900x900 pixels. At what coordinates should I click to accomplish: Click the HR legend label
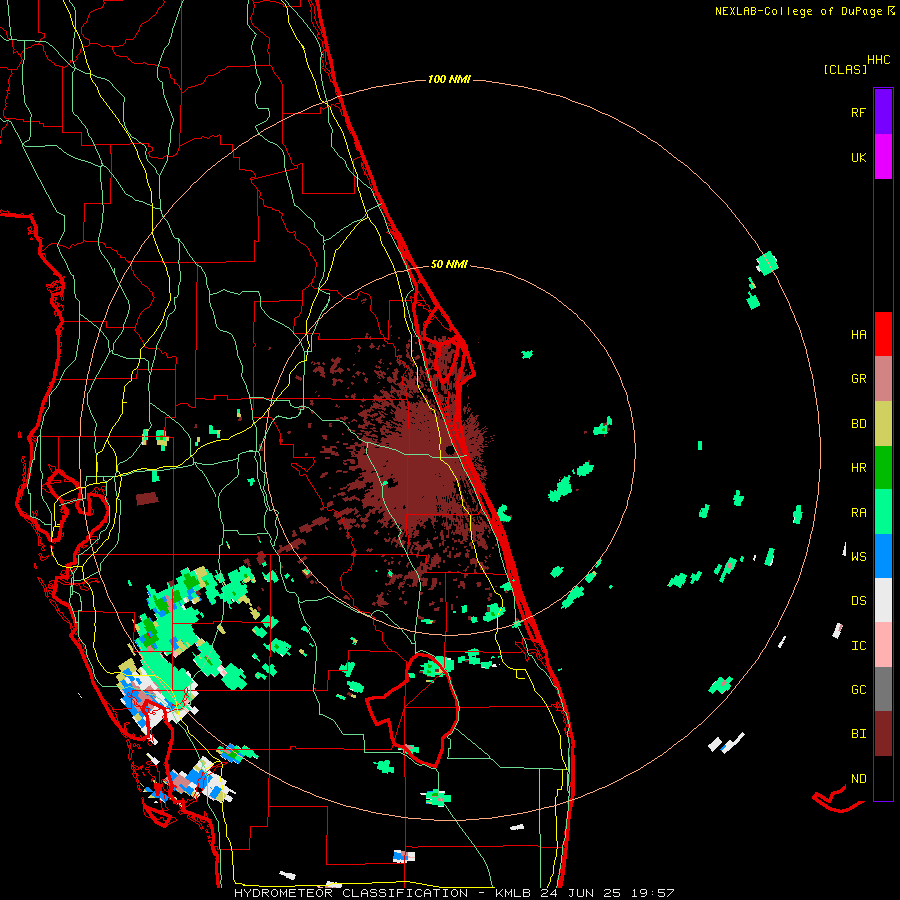click(x=858, y=468)
